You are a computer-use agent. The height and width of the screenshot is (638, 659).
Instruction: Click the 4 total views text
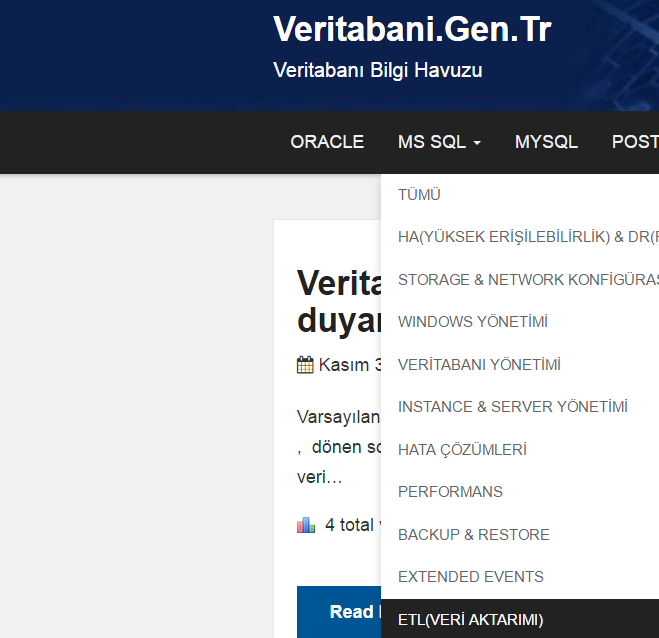point(353,525)
